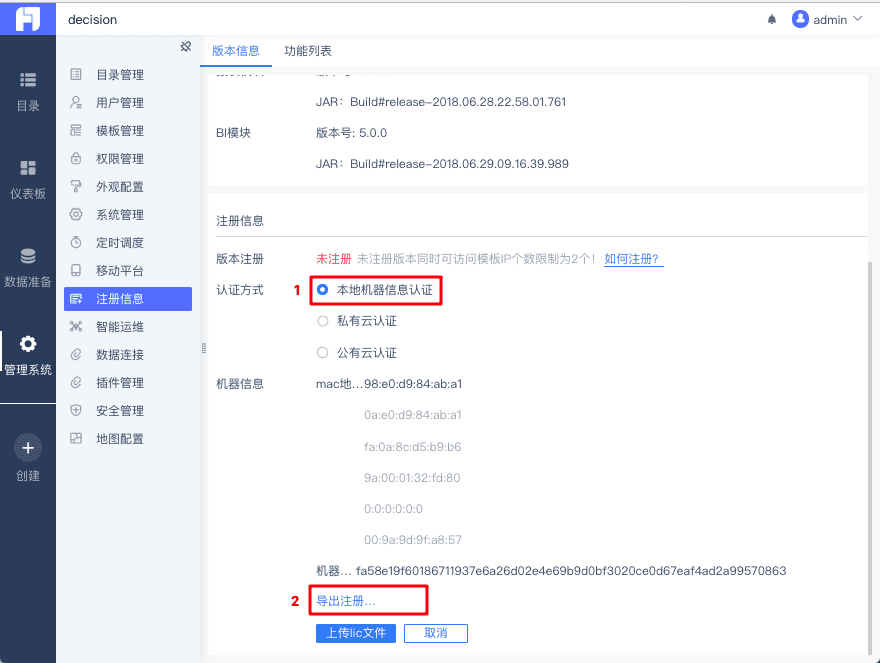Click the 插件管理 plugin icon

(x=76, y=383)
